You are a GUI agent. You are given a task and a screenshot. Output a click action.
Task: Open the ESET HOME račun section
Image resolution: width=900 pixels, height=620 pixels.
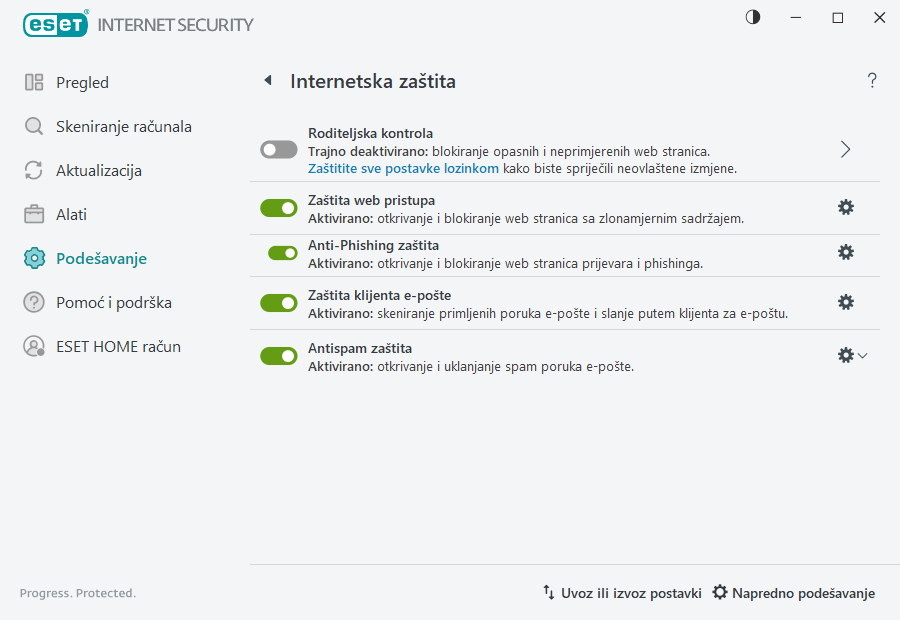[x=119, y=346]
